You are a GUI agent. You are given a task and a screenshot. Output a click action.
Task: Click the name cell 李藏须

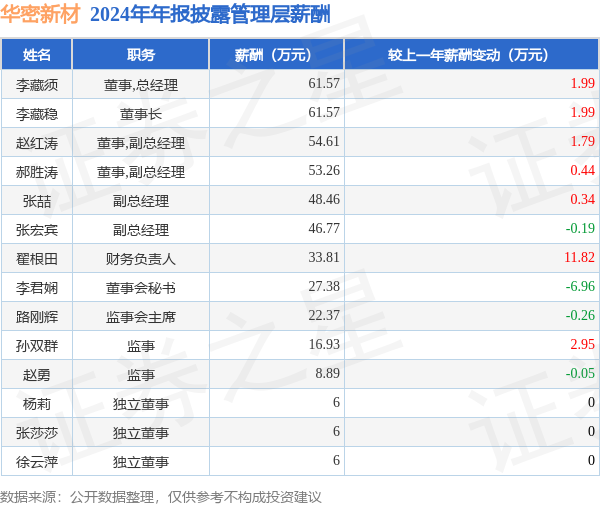(x=37, y=85)
